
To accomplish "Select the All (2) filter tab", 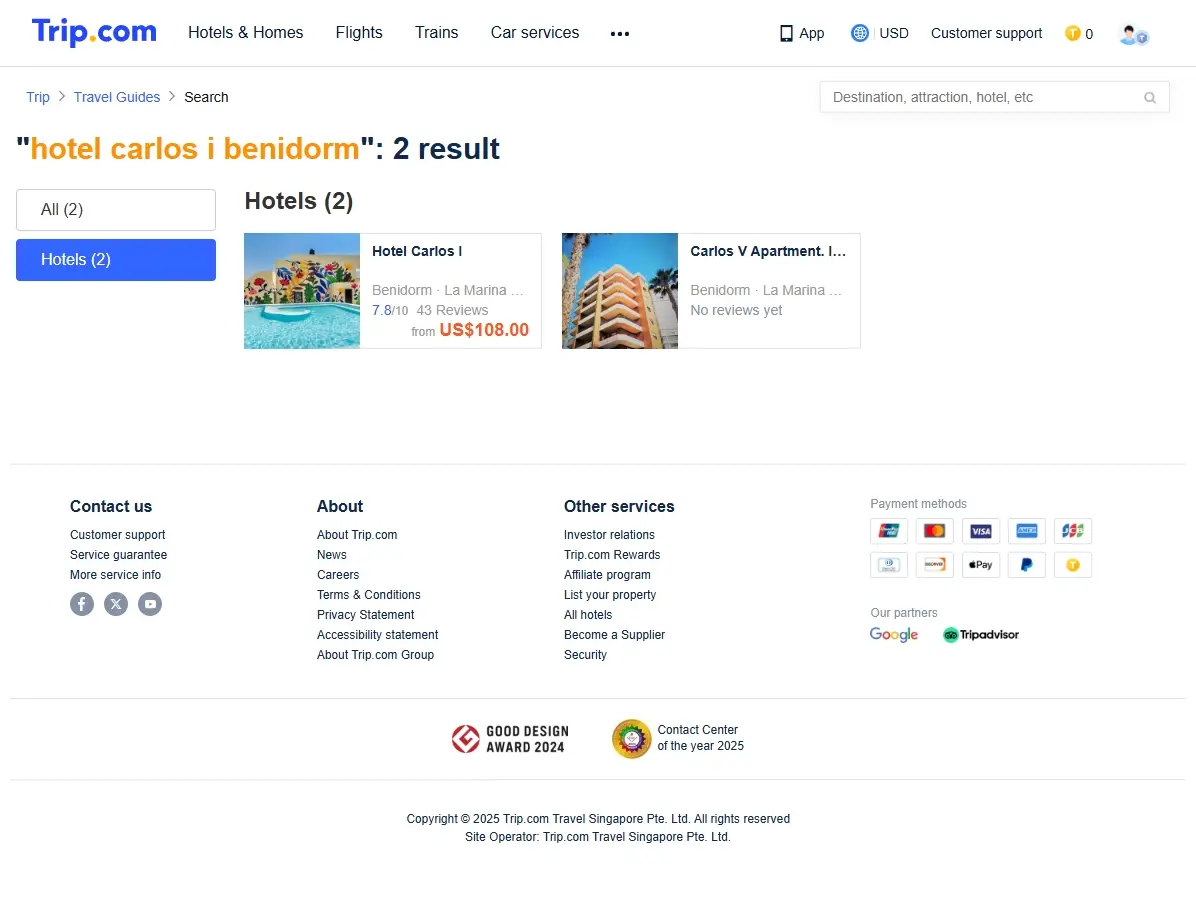I will [116, 210].
